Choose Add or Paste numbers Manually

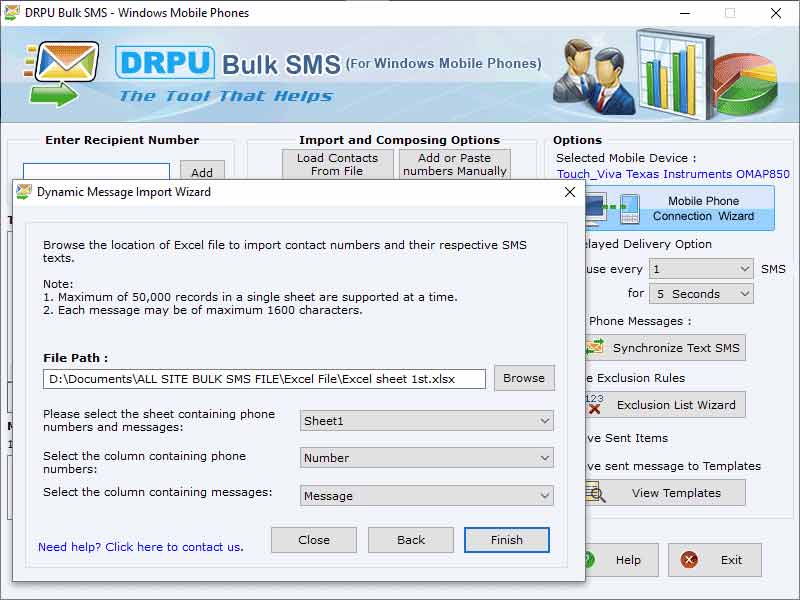(x=454, y=164)
